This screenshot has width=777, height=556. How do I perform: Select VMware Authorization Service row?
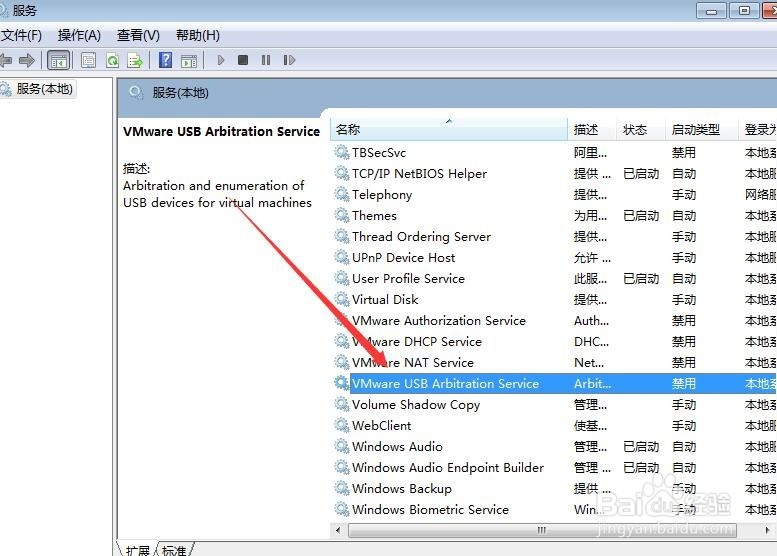[x=554, y=321]
